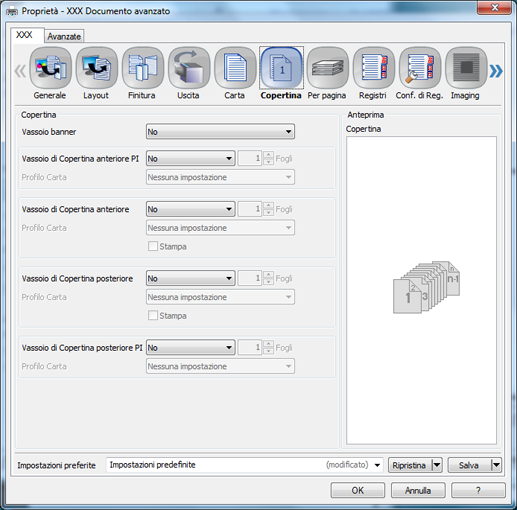Open Profilo Carta dropdown for Copertina anteriore

(x=220, y=228)
